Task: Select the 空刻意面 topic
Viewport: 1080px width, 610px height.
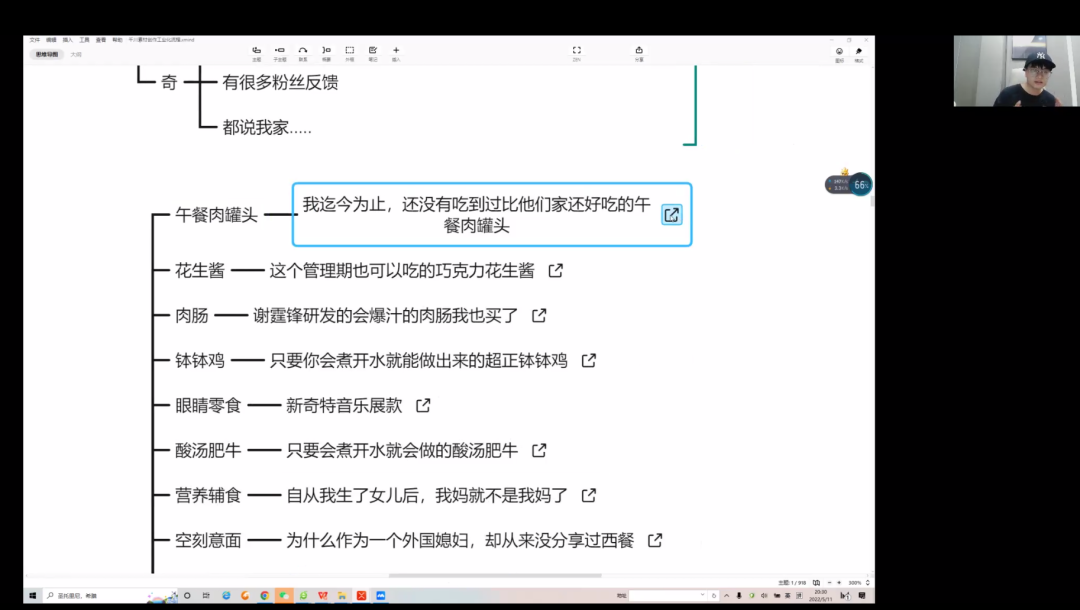Action: tap(208, 540)
